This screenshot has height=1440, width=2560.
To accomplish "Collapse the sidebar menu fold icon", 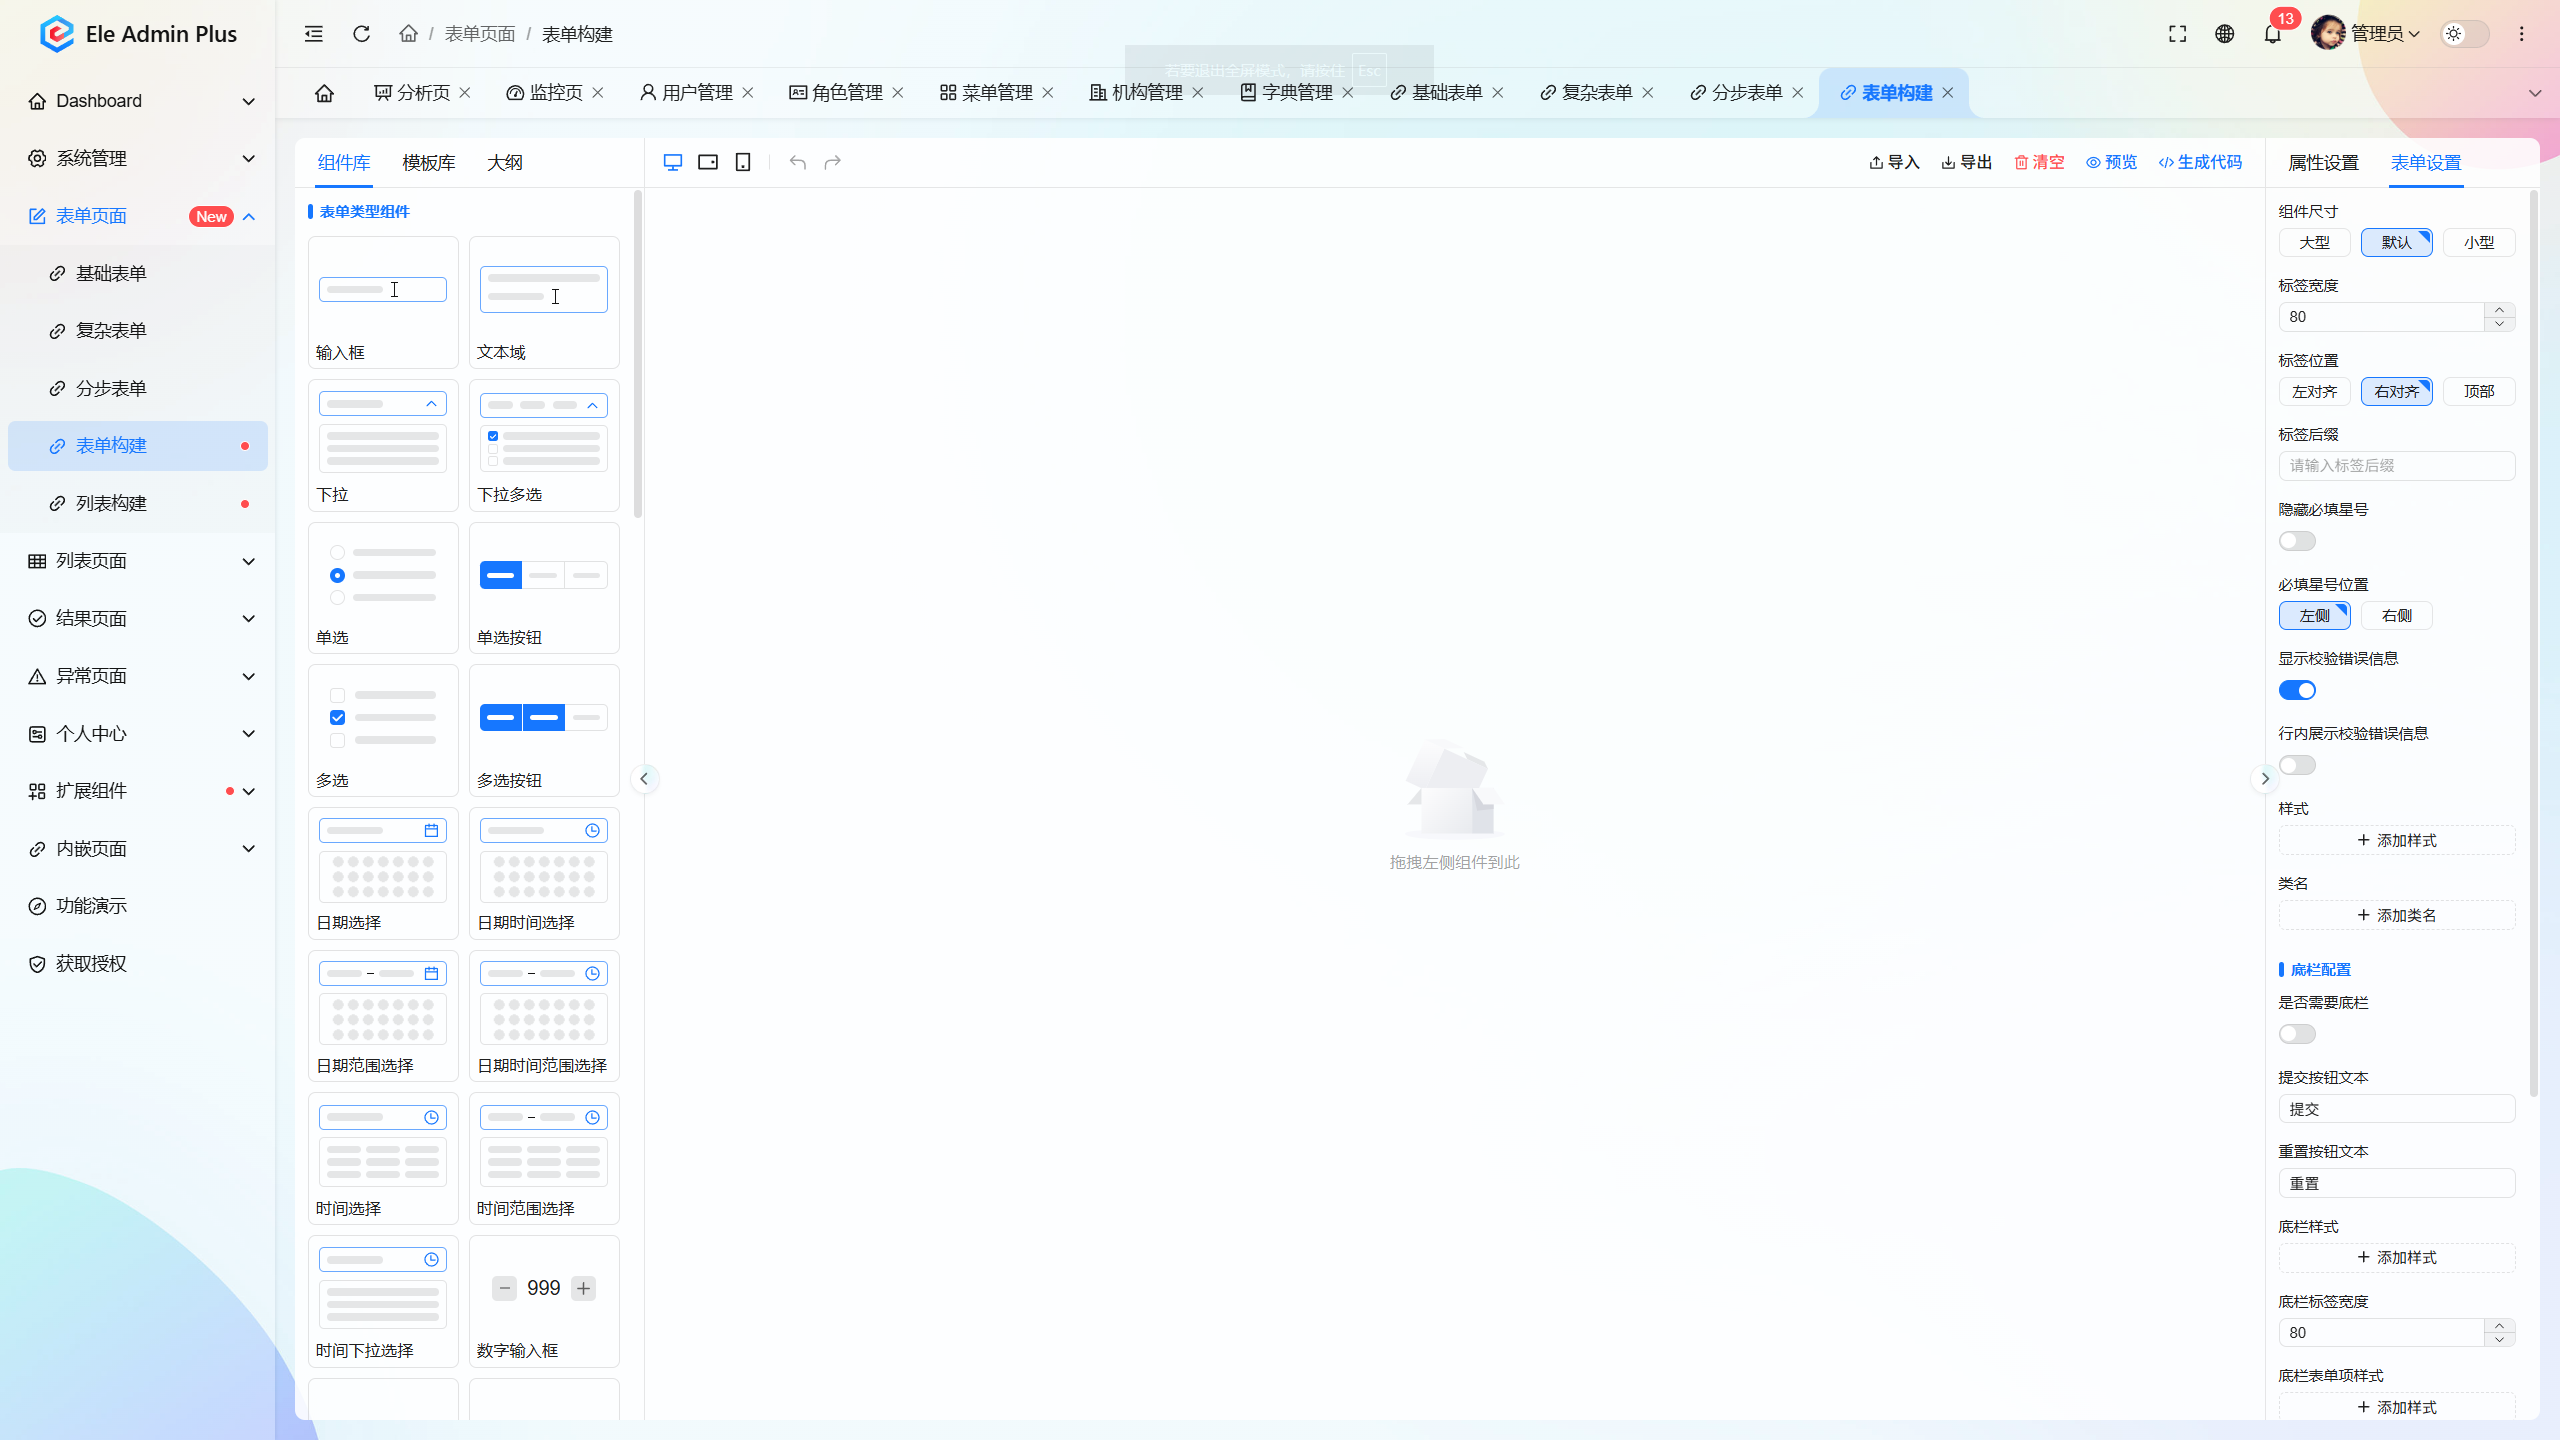I will 314,34.
